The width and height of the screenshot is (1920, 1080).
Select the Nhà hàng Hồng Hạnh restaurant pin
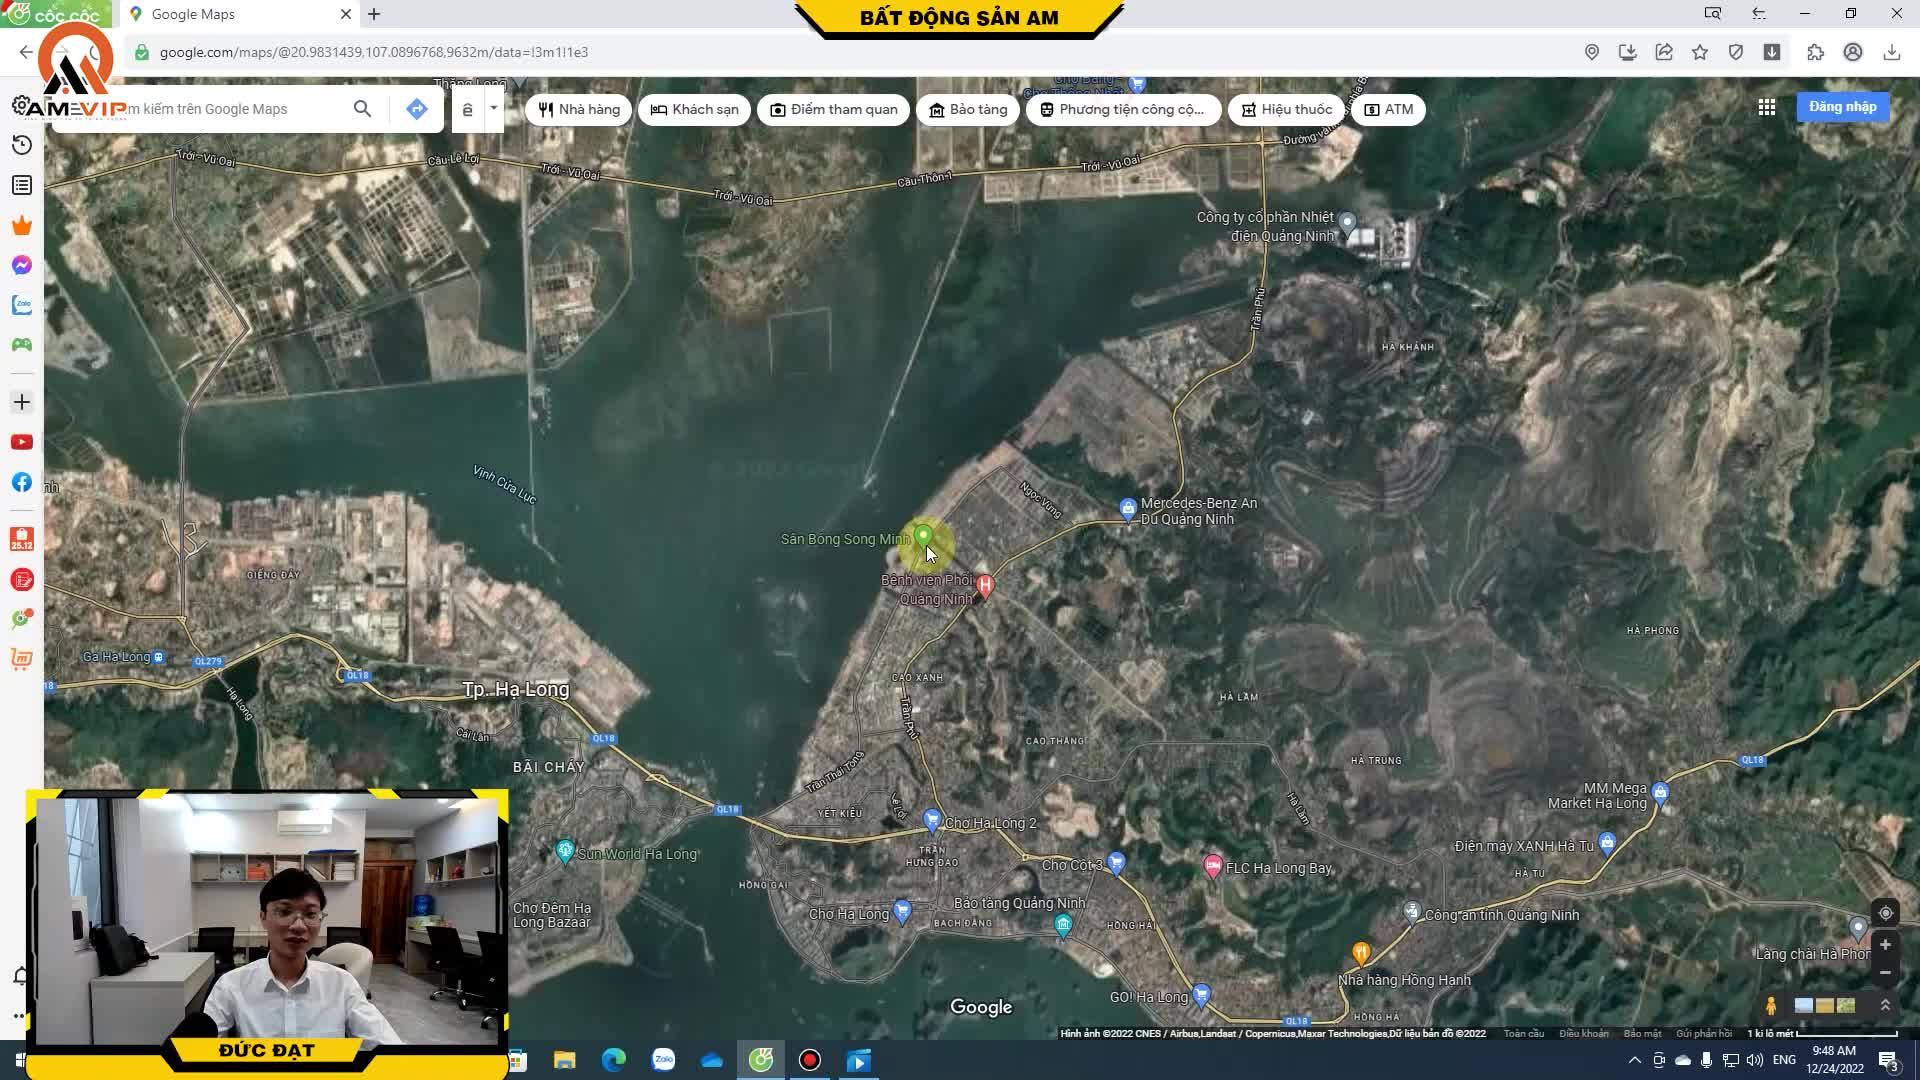[1361, 953]
